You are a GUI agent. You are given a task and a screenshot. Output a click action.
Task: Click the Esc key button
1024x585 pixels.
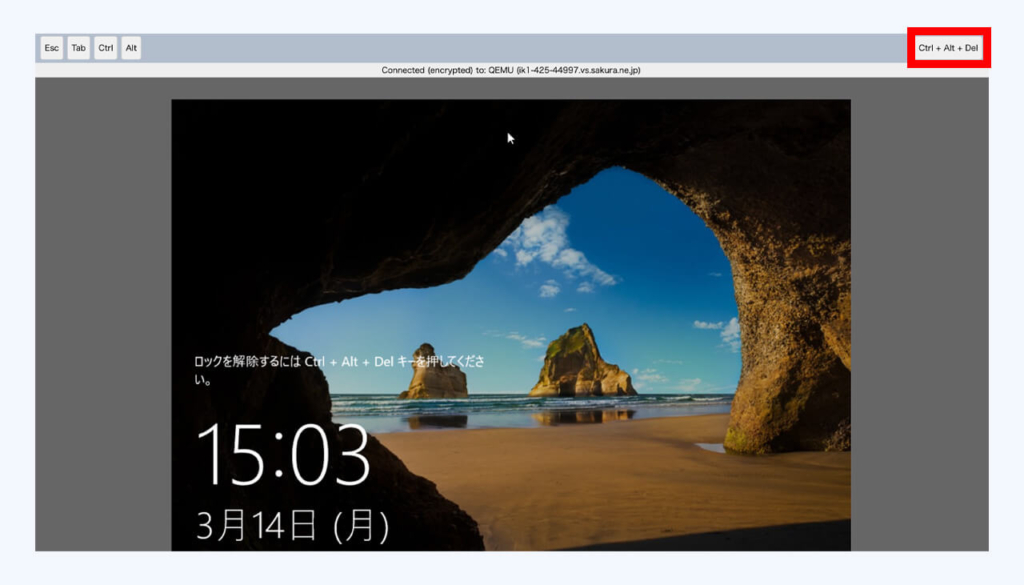pos(52,48)
